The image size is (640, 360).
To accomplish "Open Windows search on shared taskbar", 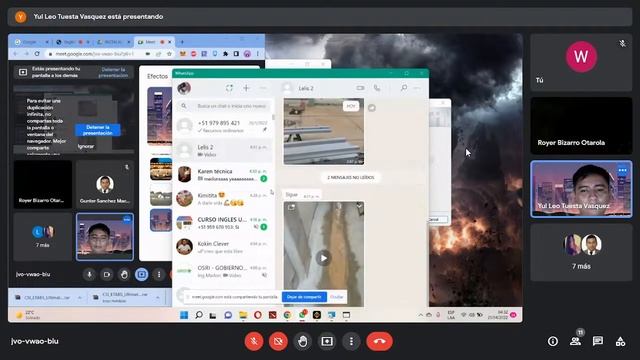I will coord(199,315).
